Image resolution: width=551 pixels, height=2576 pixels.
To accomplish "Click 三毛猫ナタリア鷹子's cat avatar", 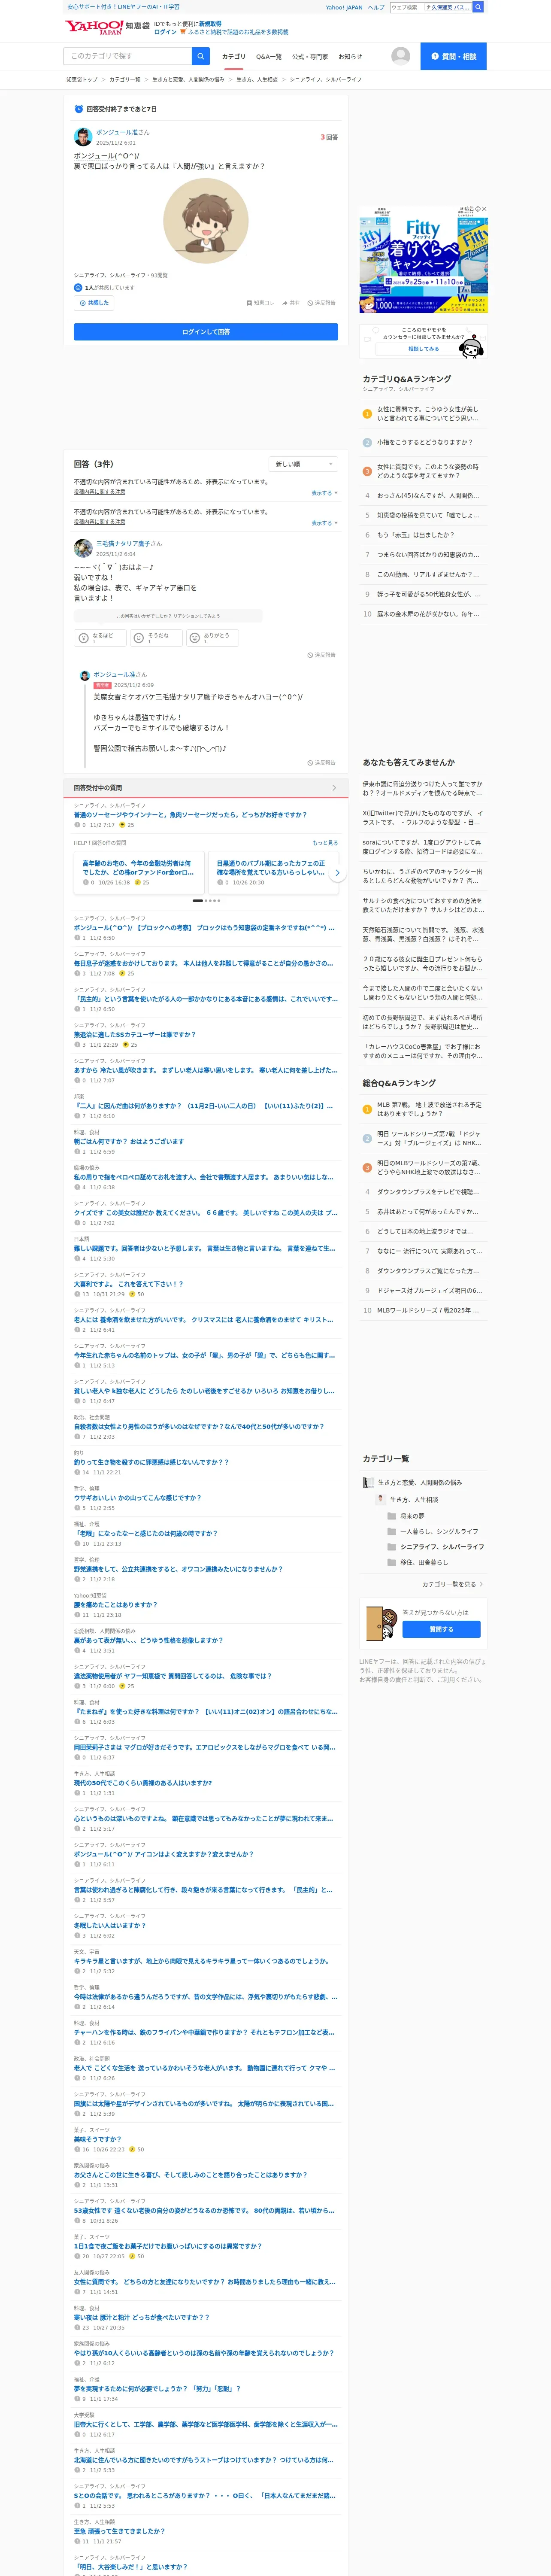I will click(x=83, y=548).
